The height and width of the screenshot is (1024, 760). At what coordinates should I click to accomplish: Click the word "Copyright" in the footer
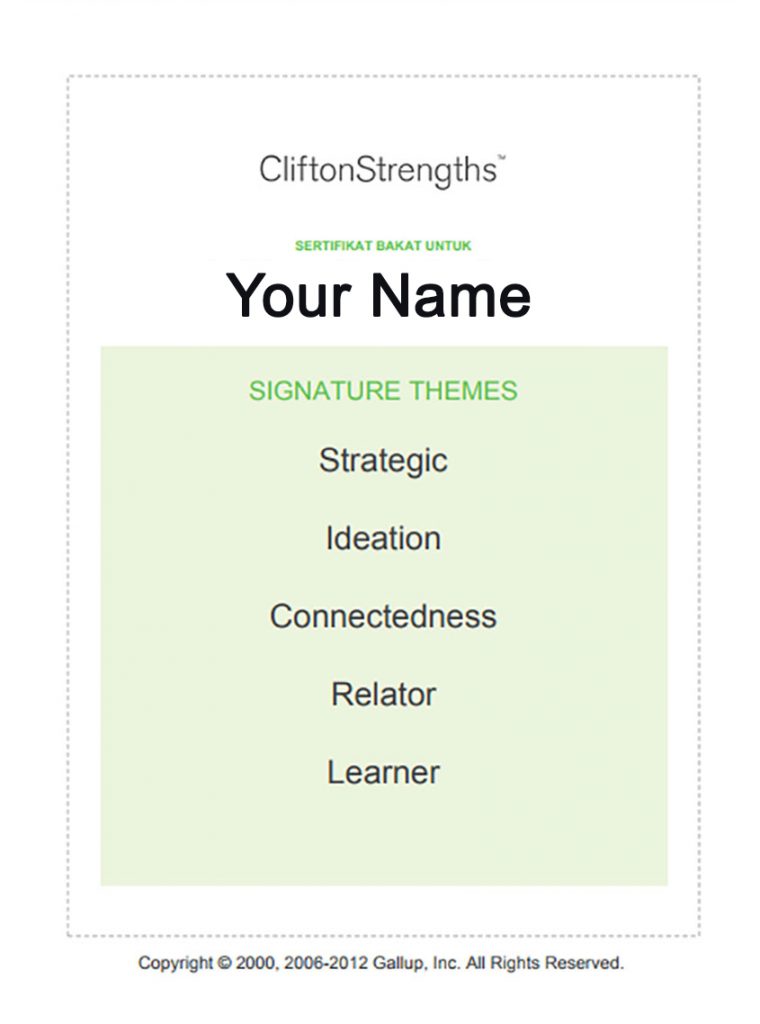[175, 964]
